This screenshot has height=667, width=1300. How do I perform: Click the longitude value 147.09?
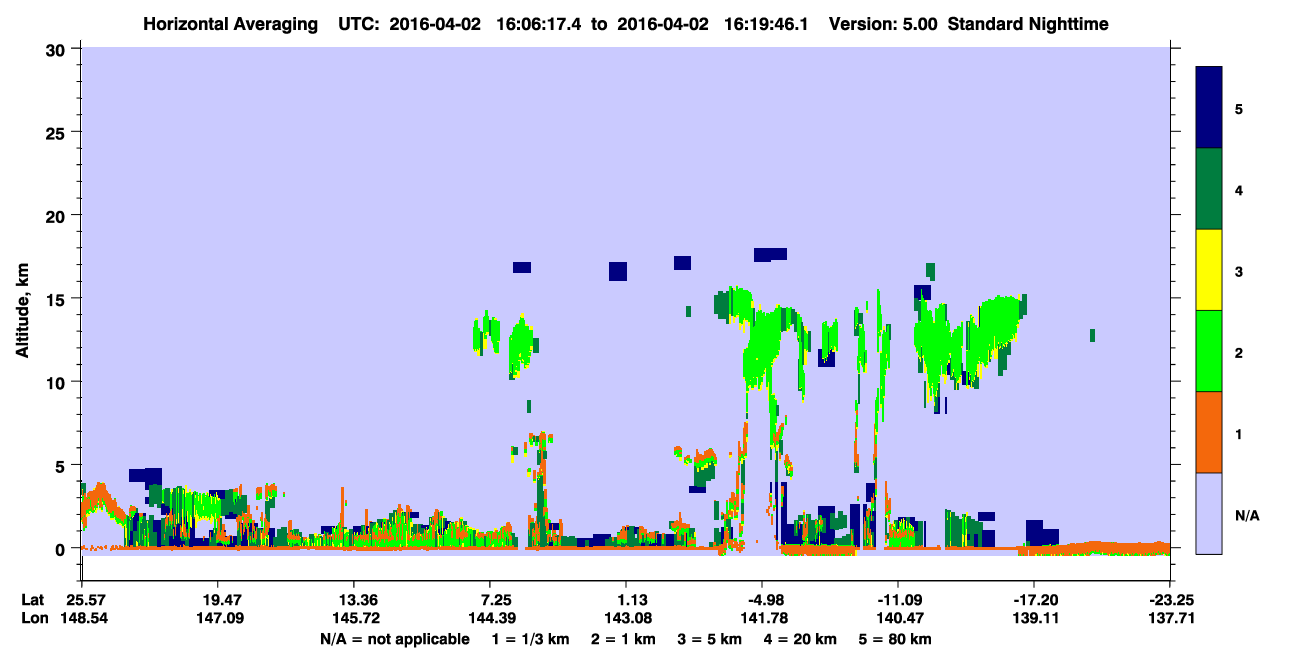tap(218, 619)
